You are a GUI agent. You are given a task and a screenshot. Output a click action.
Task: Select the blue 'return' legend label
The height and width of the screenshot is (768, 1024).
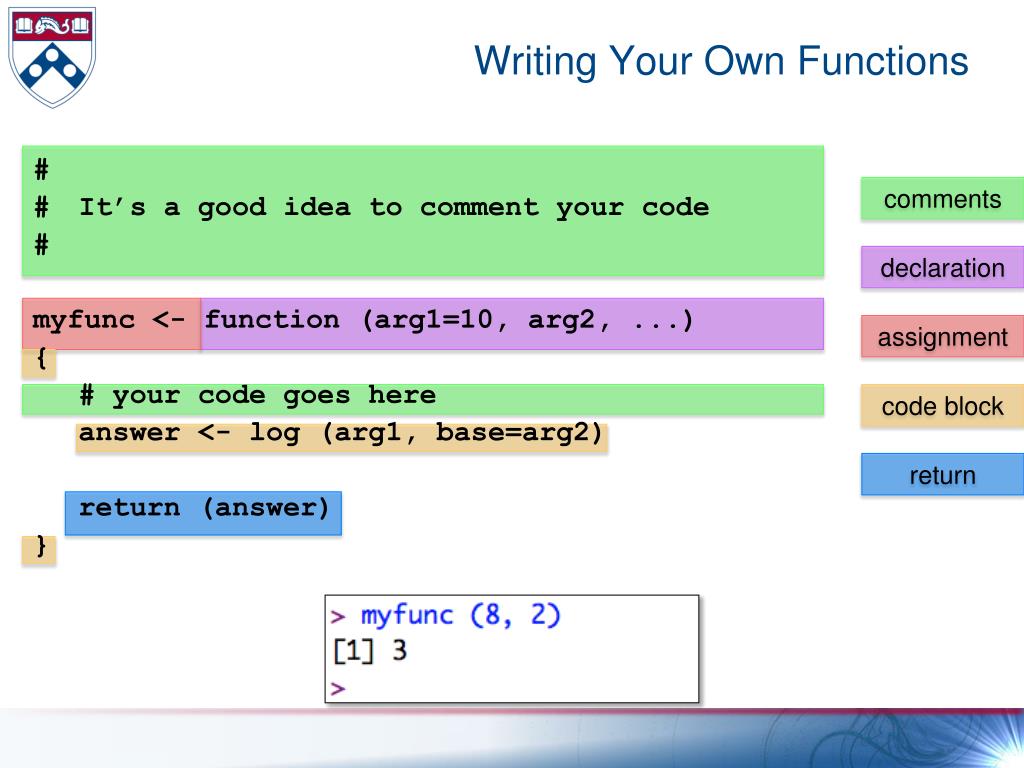(x=942, y=475)
